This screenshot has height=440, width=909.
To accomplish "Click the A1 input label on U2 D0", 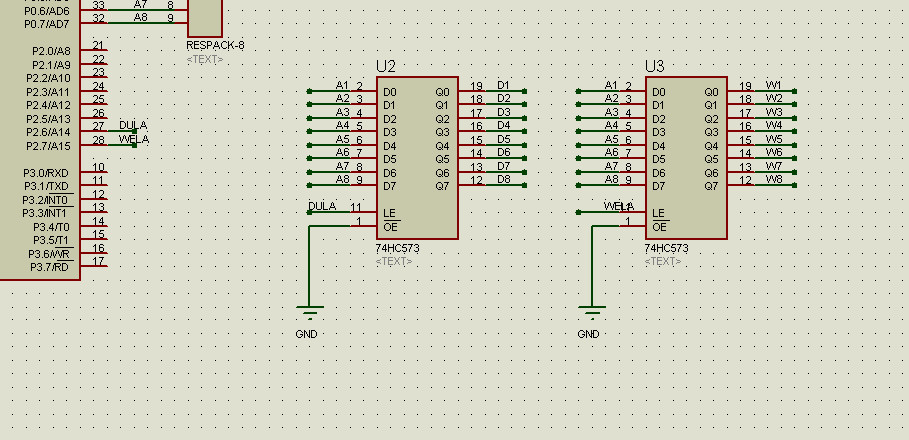I will (x=342, y=85).
